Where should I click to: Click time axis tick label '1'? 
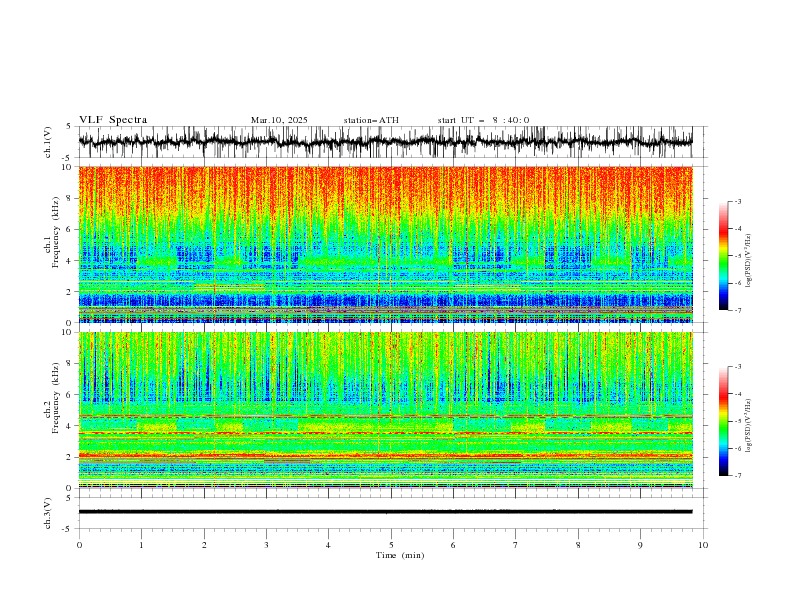141,545
